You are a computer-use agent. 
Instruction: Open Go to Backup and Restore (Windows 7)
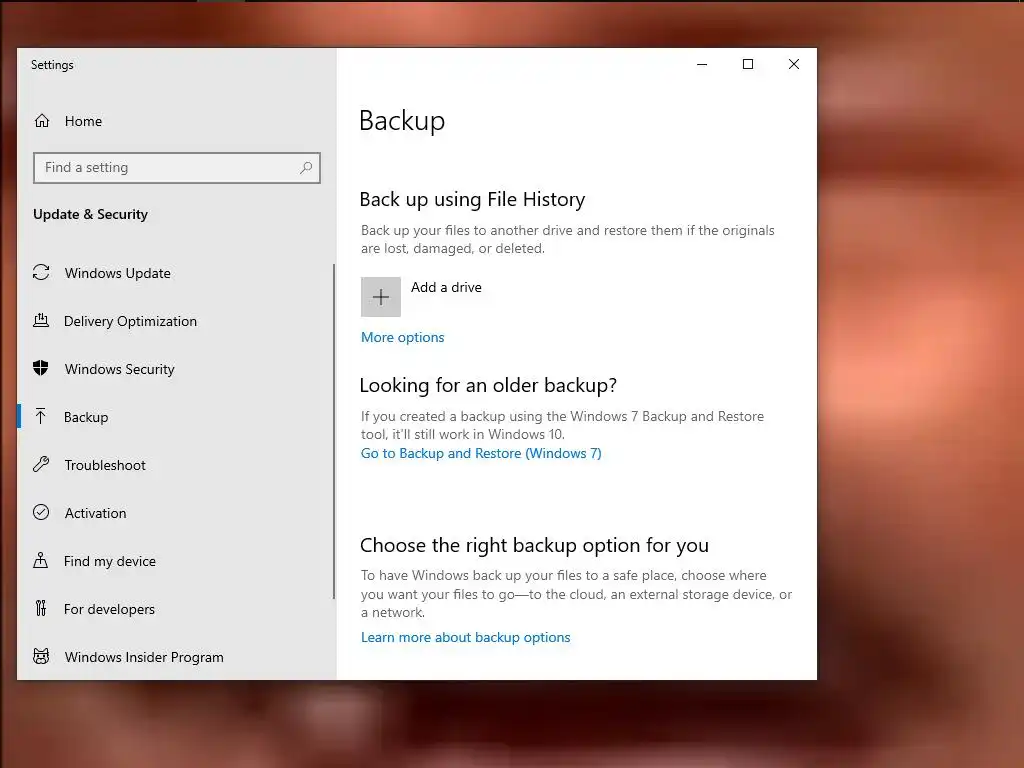481,453
